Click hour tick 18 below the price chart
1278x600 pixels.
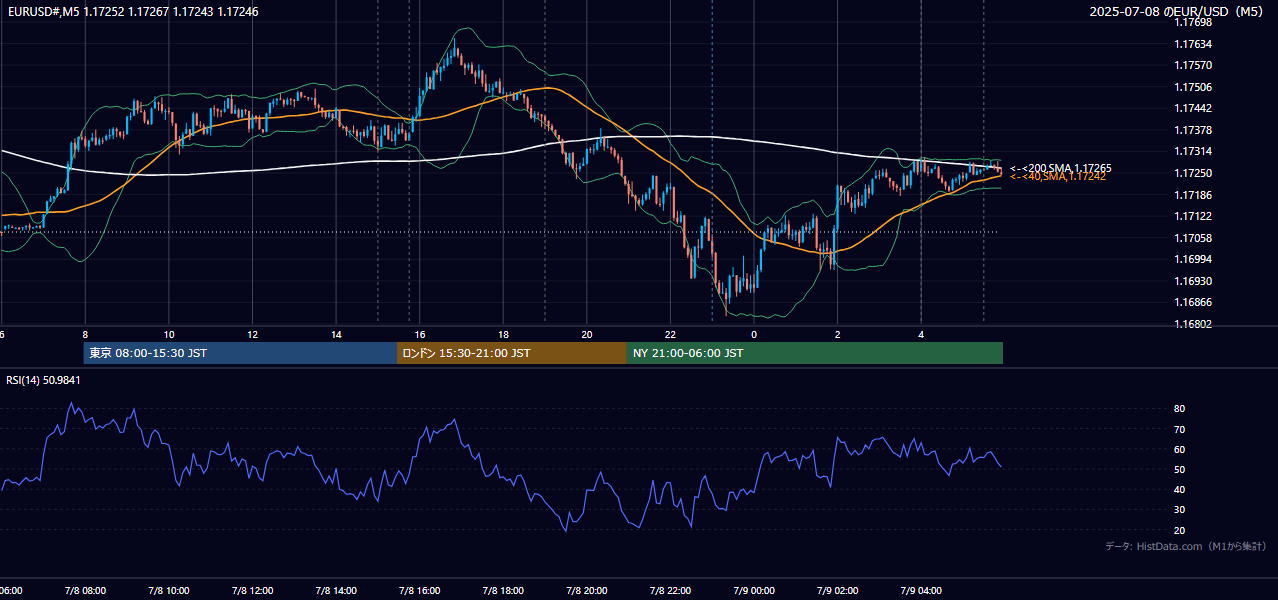point(504,334)
